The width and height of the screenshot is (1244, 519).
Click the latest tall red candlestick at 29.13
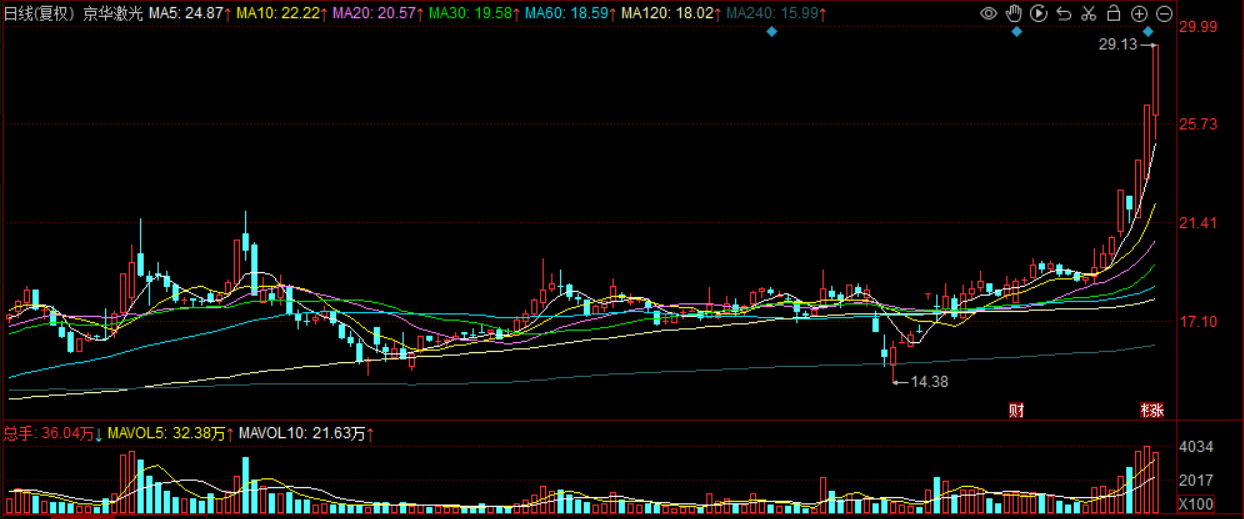[x=1155, y=92]
